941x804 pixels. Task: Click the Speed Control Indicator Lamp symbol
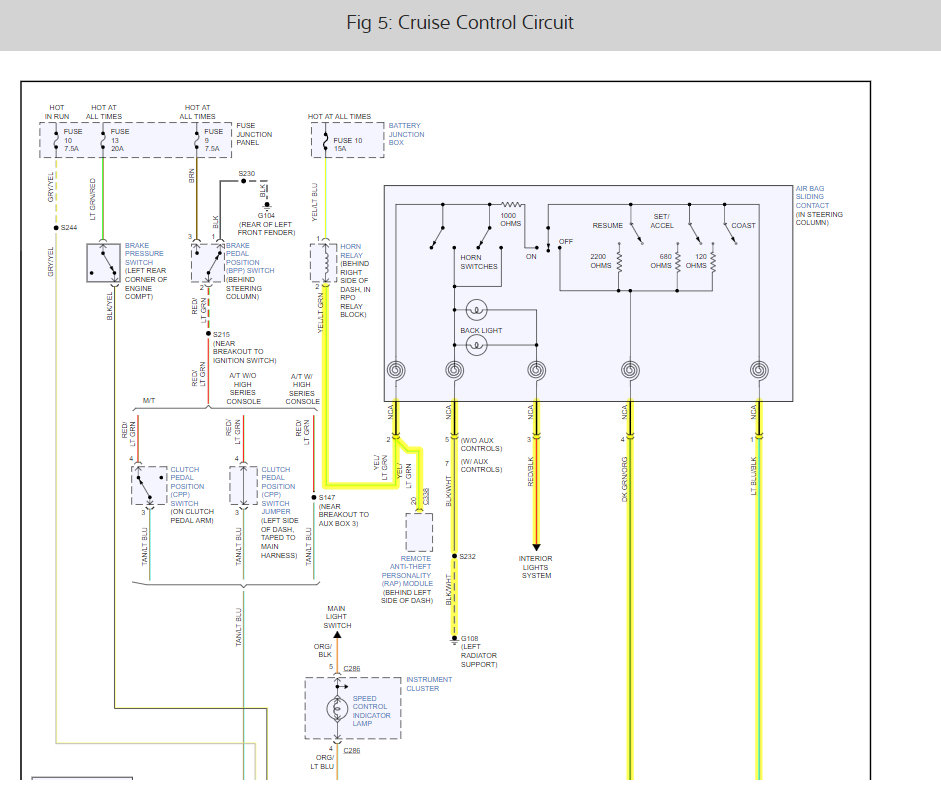337,709
